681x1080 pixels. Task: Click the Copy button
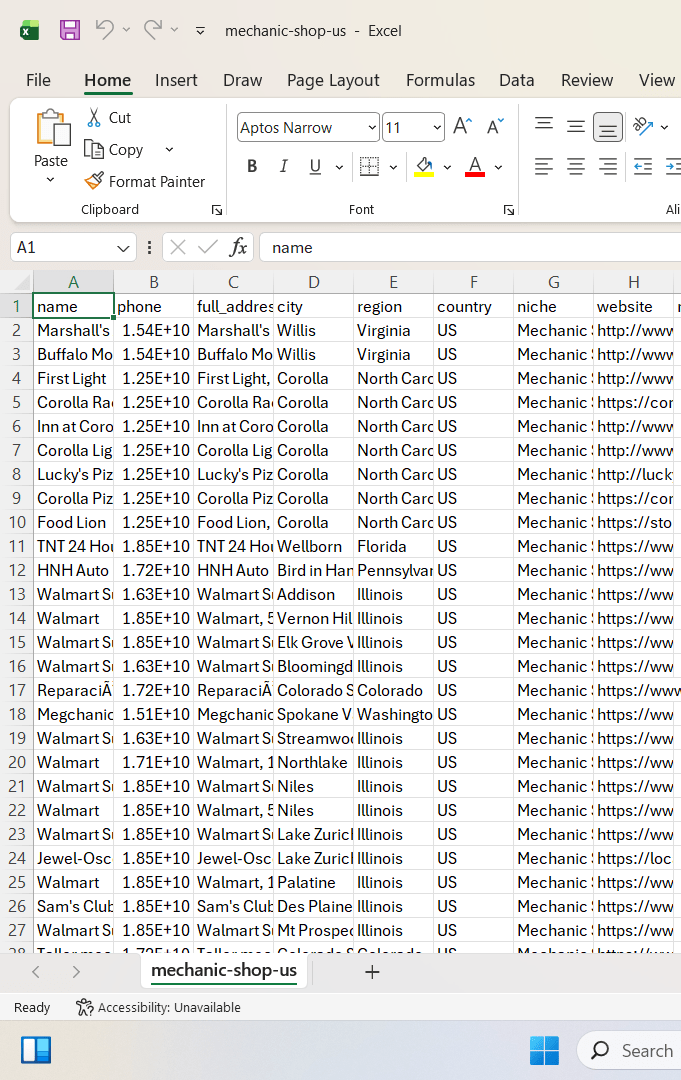pos(114,149)
